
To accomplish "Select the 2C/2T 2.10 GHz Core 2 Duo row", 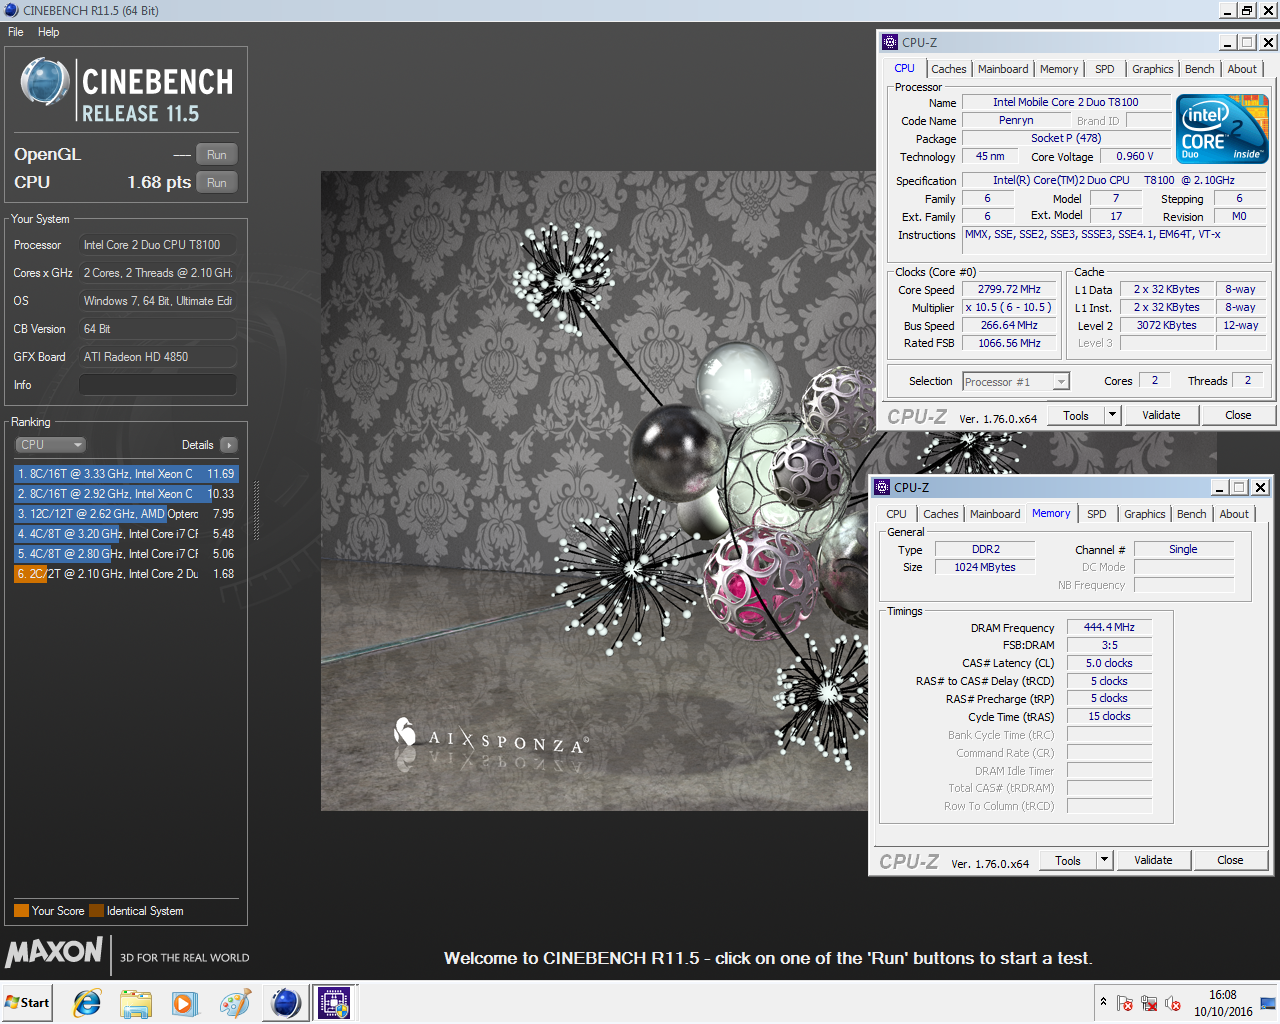I will point(126,574).
